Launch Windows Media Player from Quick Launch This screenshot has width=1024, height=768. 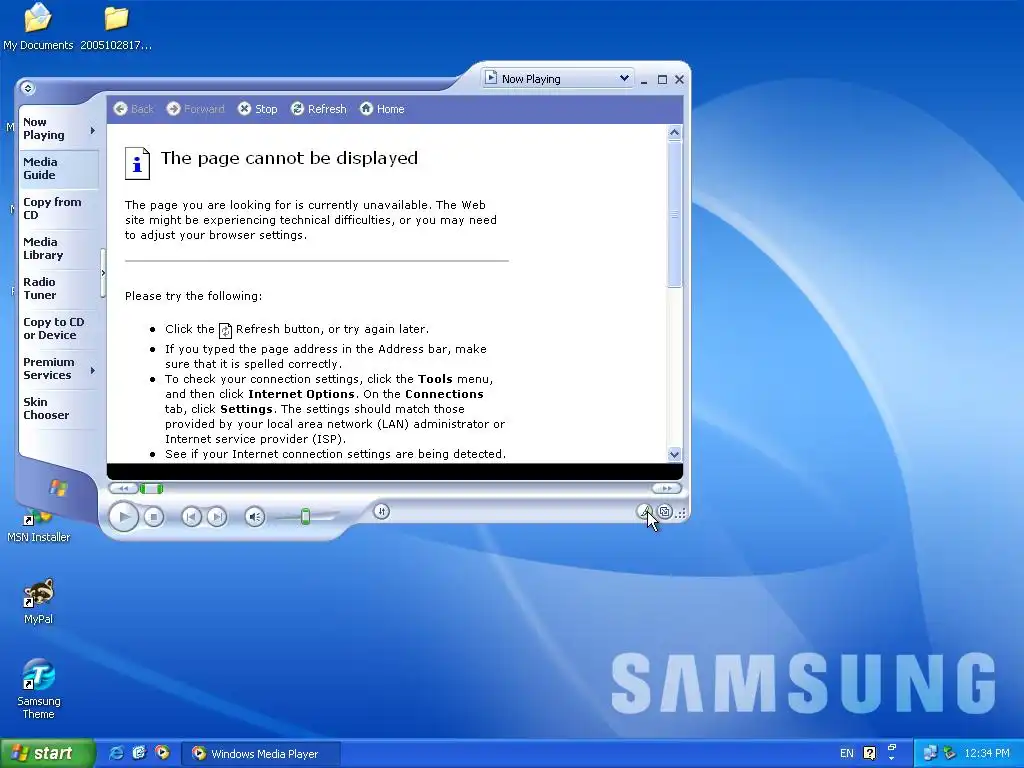[x=162, y=753]
